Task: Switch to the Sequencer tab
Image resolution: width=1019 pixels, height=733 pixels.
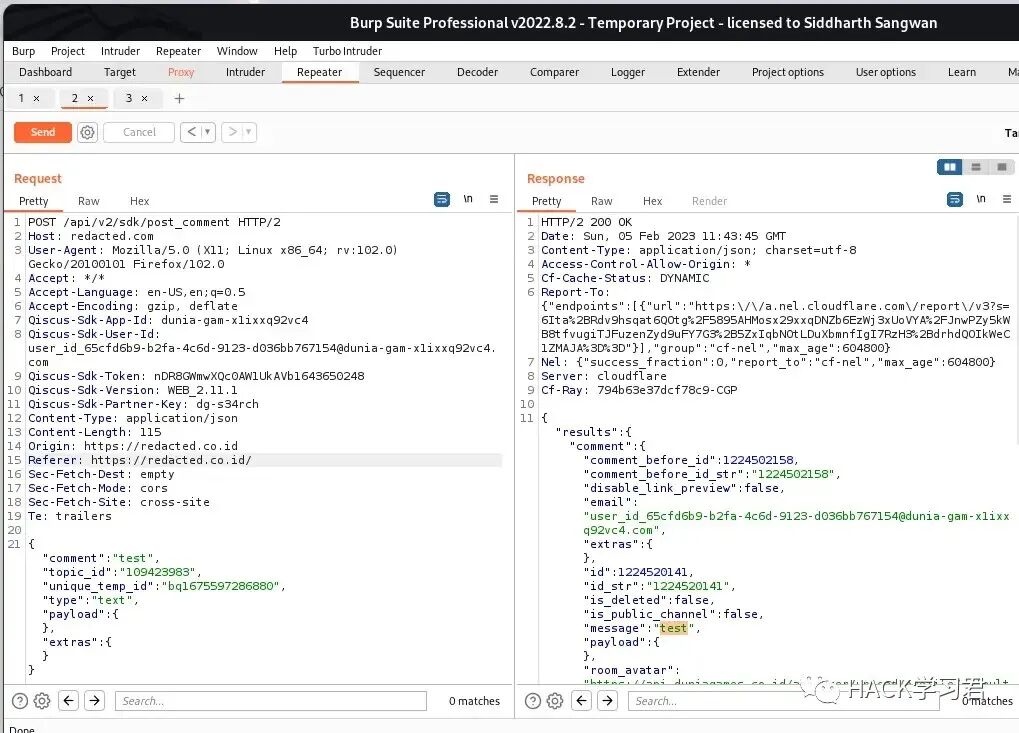Action: tap(399, 72)
